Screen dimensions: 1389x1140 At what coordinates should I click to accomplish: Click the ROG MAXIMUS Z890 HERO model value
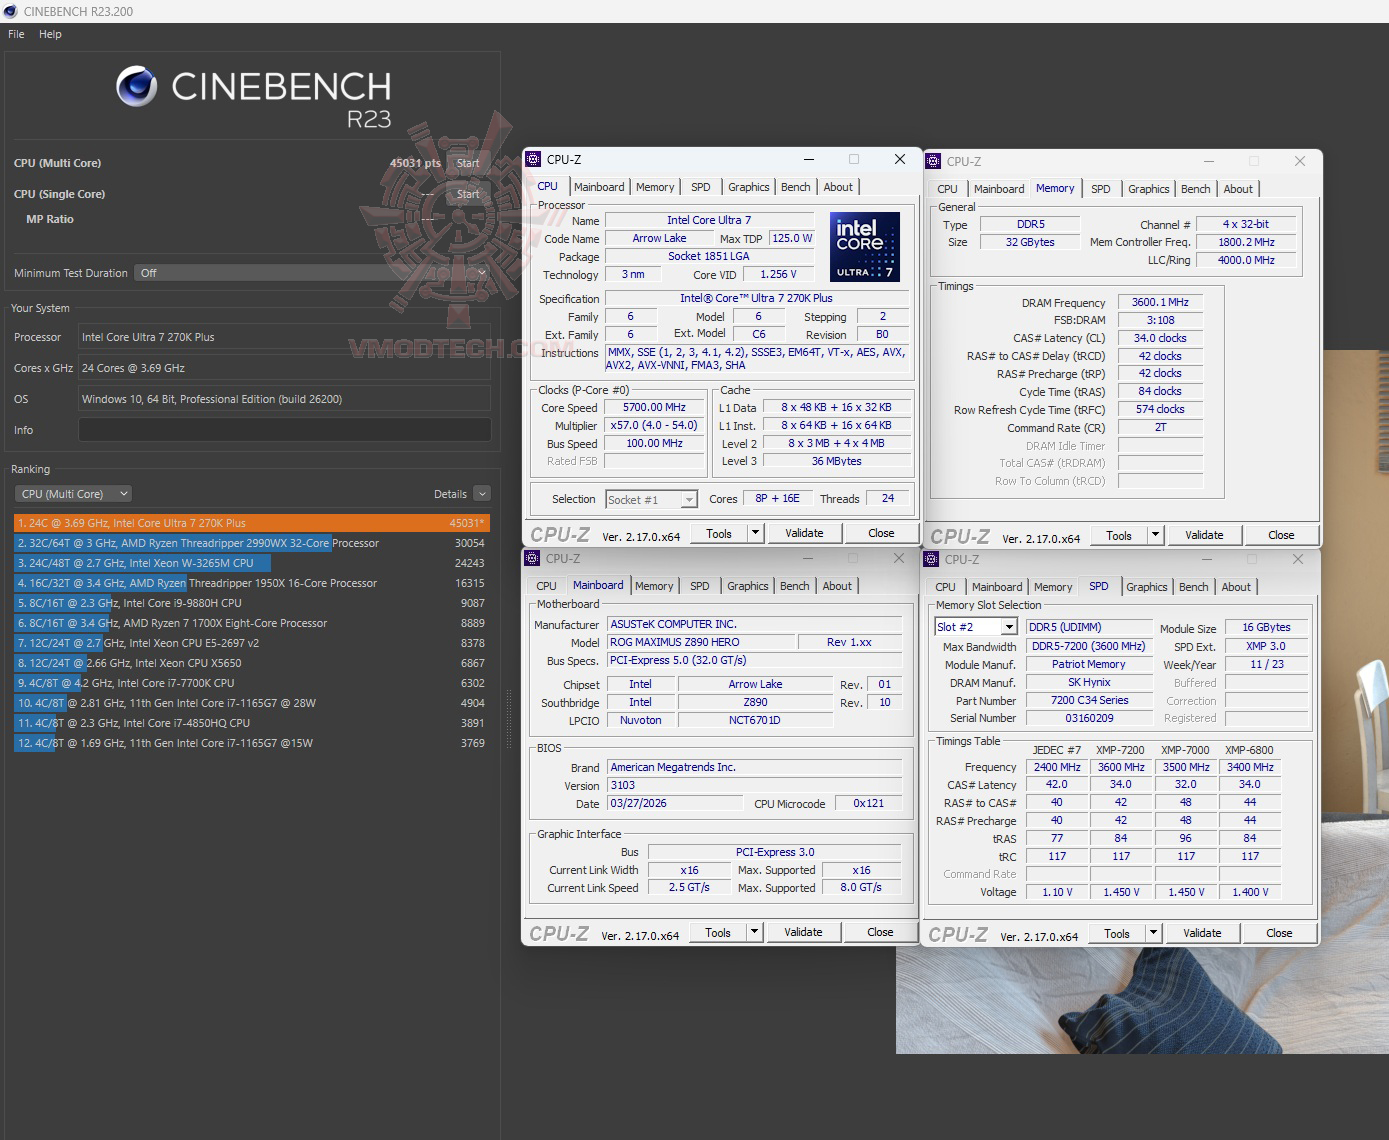(701, 642)
